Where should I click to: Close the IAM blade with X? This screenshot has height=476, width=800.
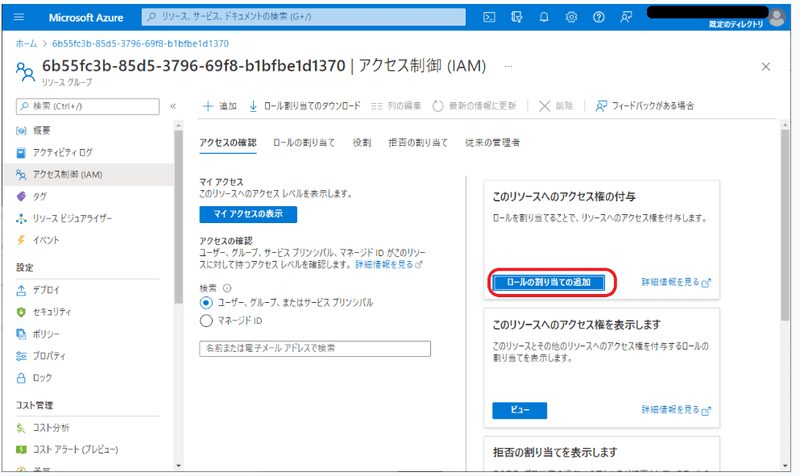(766, 66)
